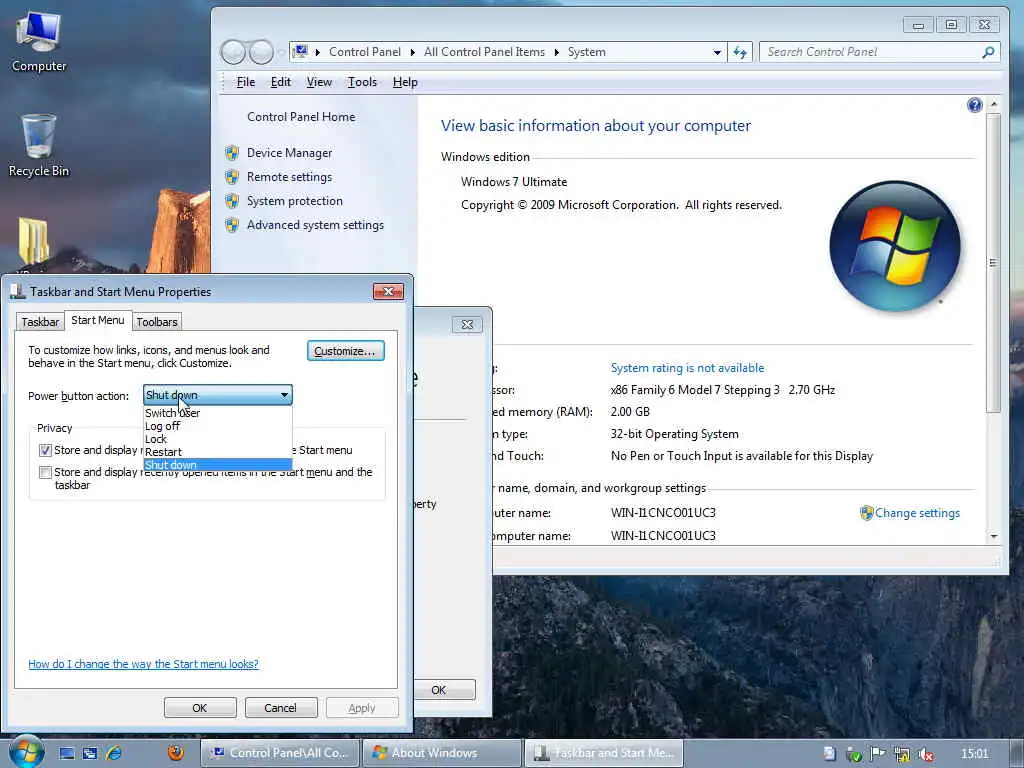Click OK in Taskbar and Start Menu Properties
This screenshot has height=768, width=1024.
(x=200, y=708)
